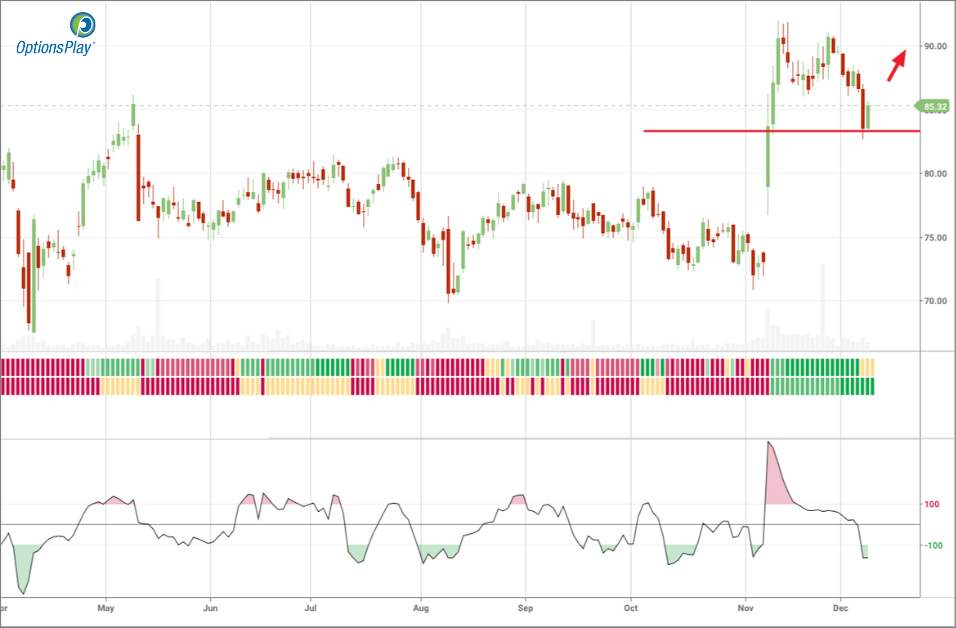Screen dimensions: 956x628
Task: Click the oscillator's 100 level label
Action: 931,505
